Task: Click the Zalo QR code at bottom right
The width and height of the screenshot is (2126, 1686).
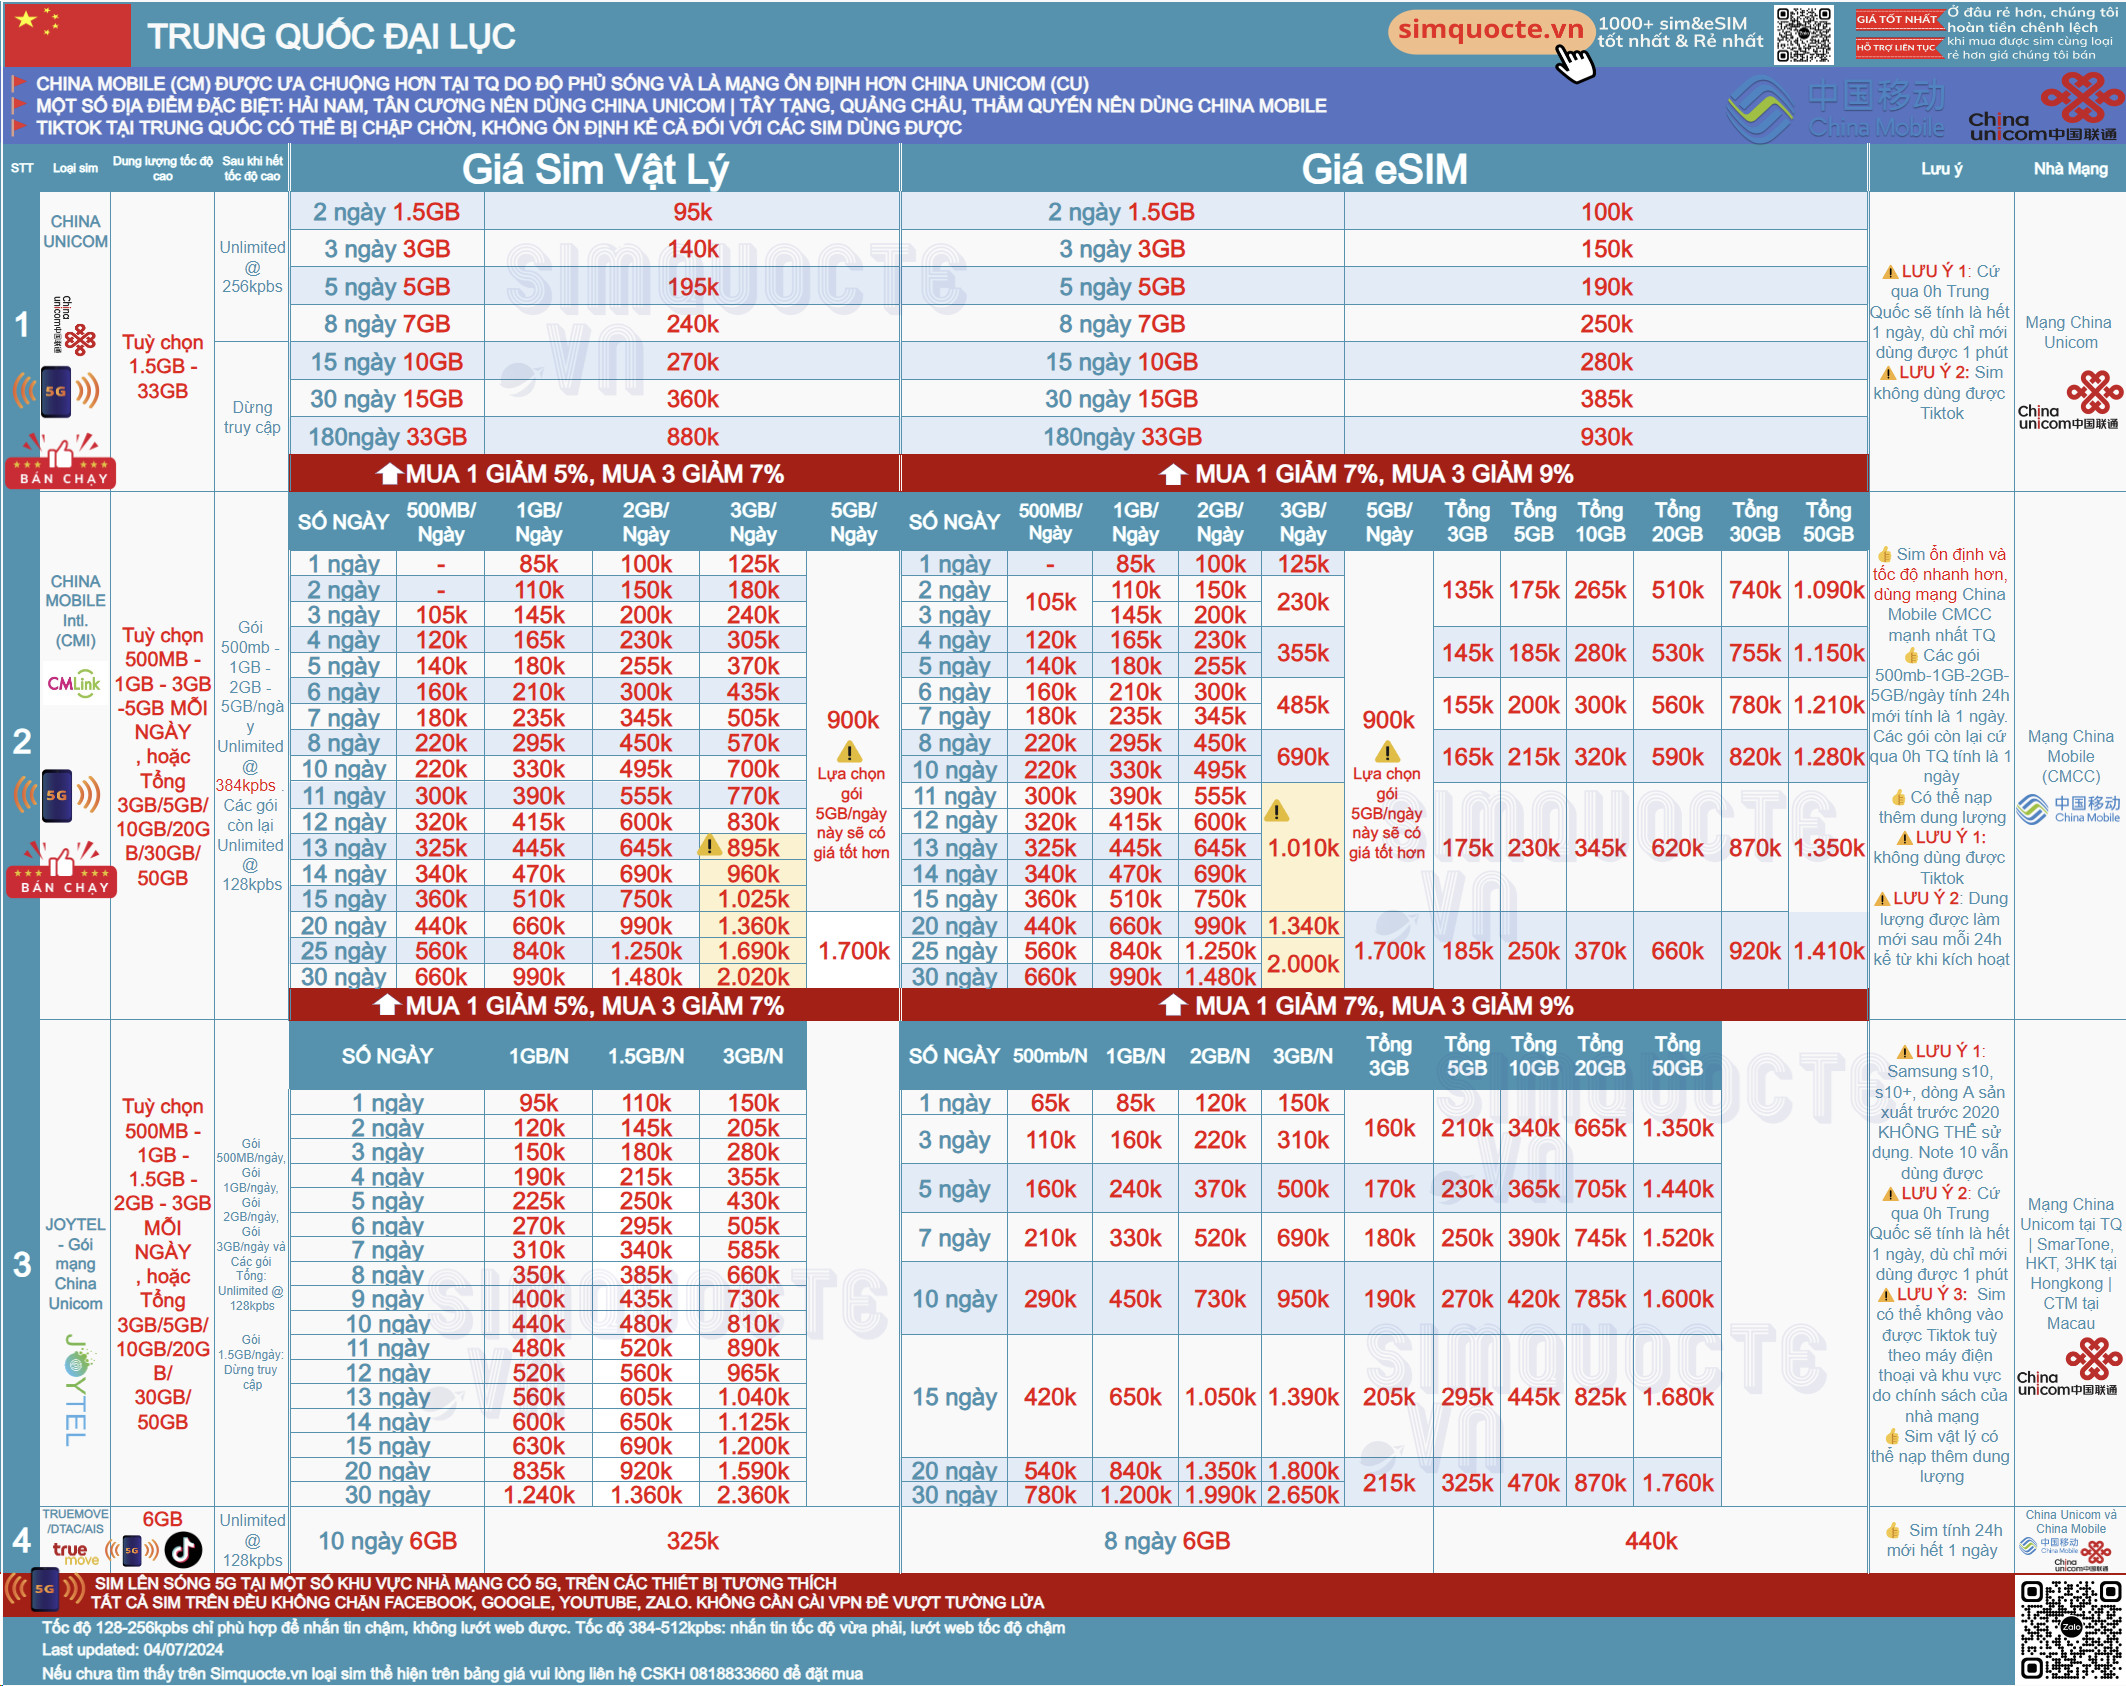Action: point(2070,1629)
